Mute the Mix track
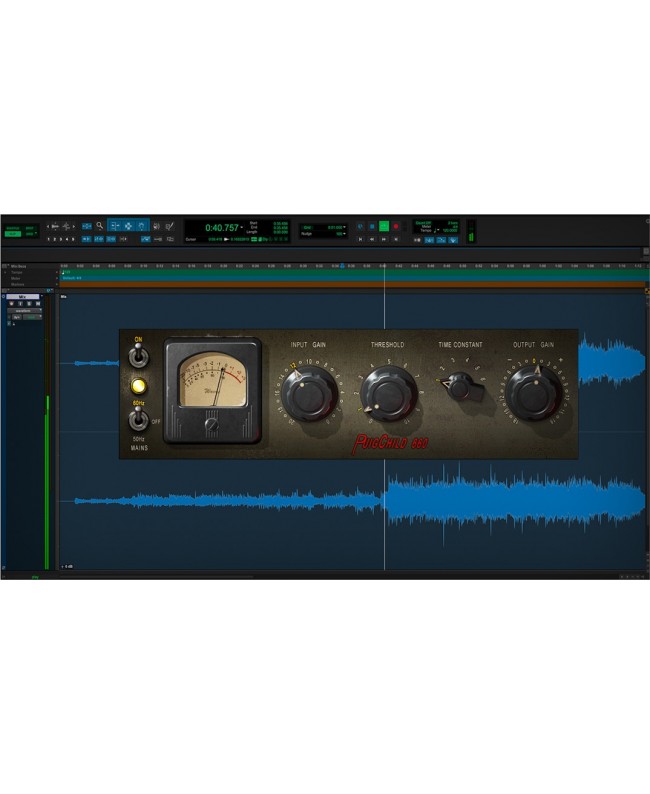Screen dimensions: 650x794 pyautogui.click(x=38, y=304)
